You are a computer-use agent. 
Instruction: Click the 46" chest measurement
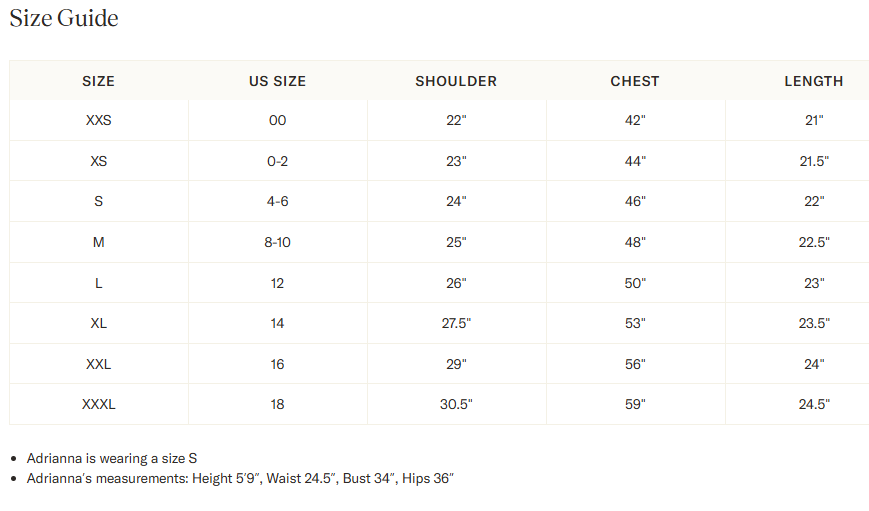point(635,201)
